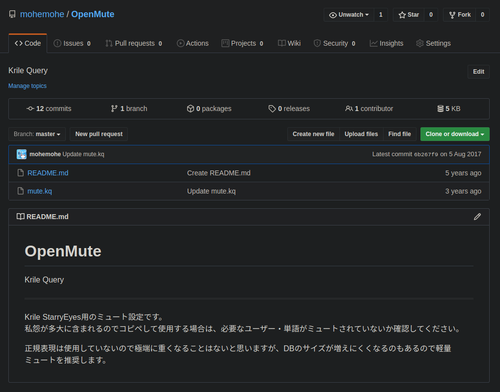This screenshot has height=392, width=500.
Task: Open the Insights tab
Action: 386,43
